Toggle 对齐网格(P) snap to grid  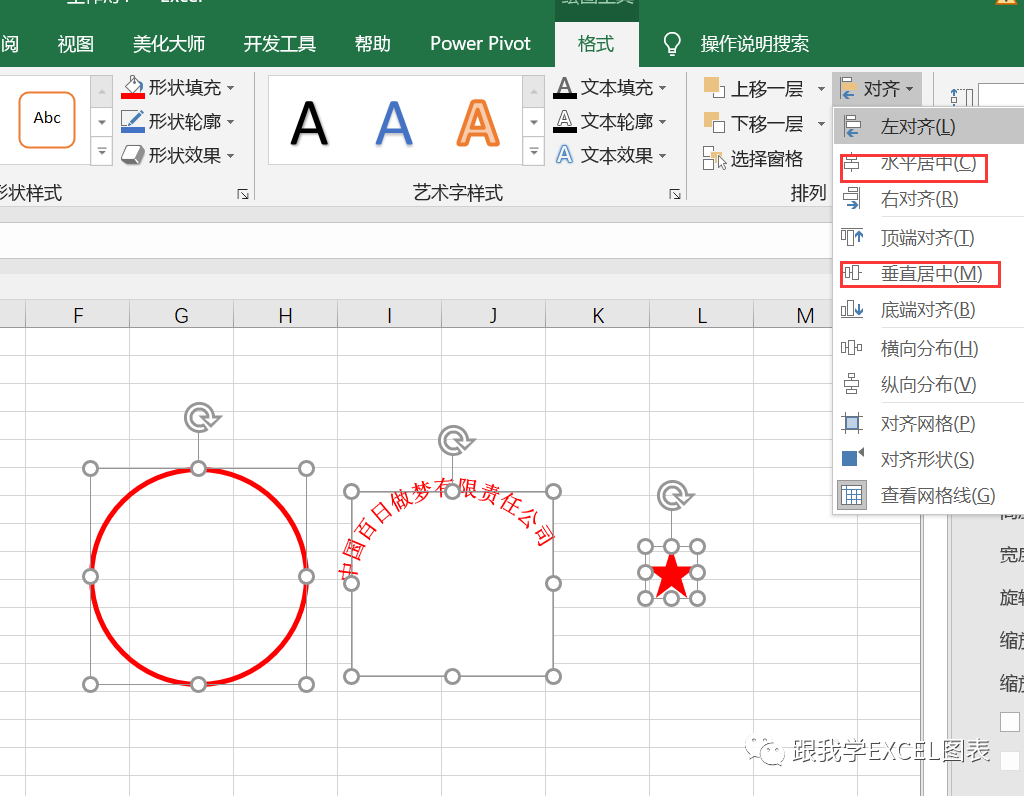point(928,424)
